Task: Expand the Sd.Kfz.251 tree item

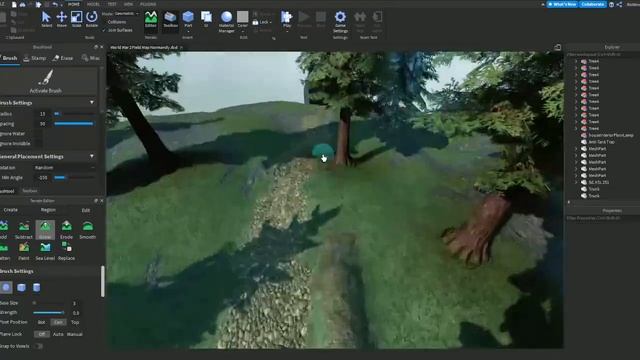Action: tap(576, 182)
